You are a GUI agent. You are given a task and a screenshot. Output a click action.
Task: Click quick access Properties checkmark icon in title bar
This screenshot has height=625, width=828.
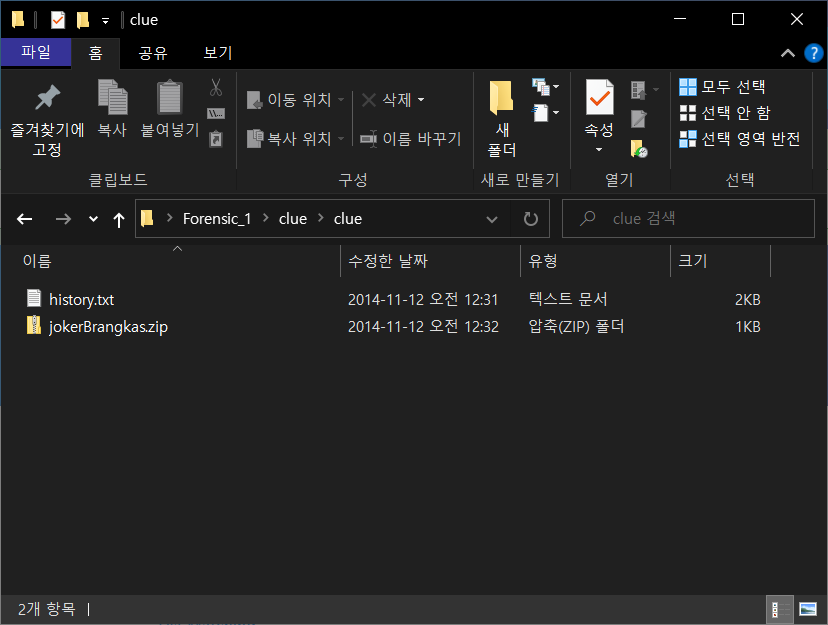pyautogui.click(x=58, y=20)
